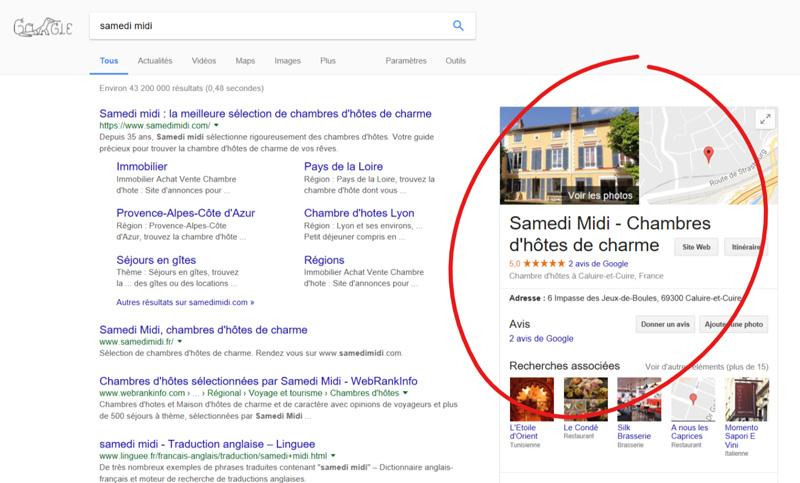Click the five-star rating icons

[x=544, y=264]
